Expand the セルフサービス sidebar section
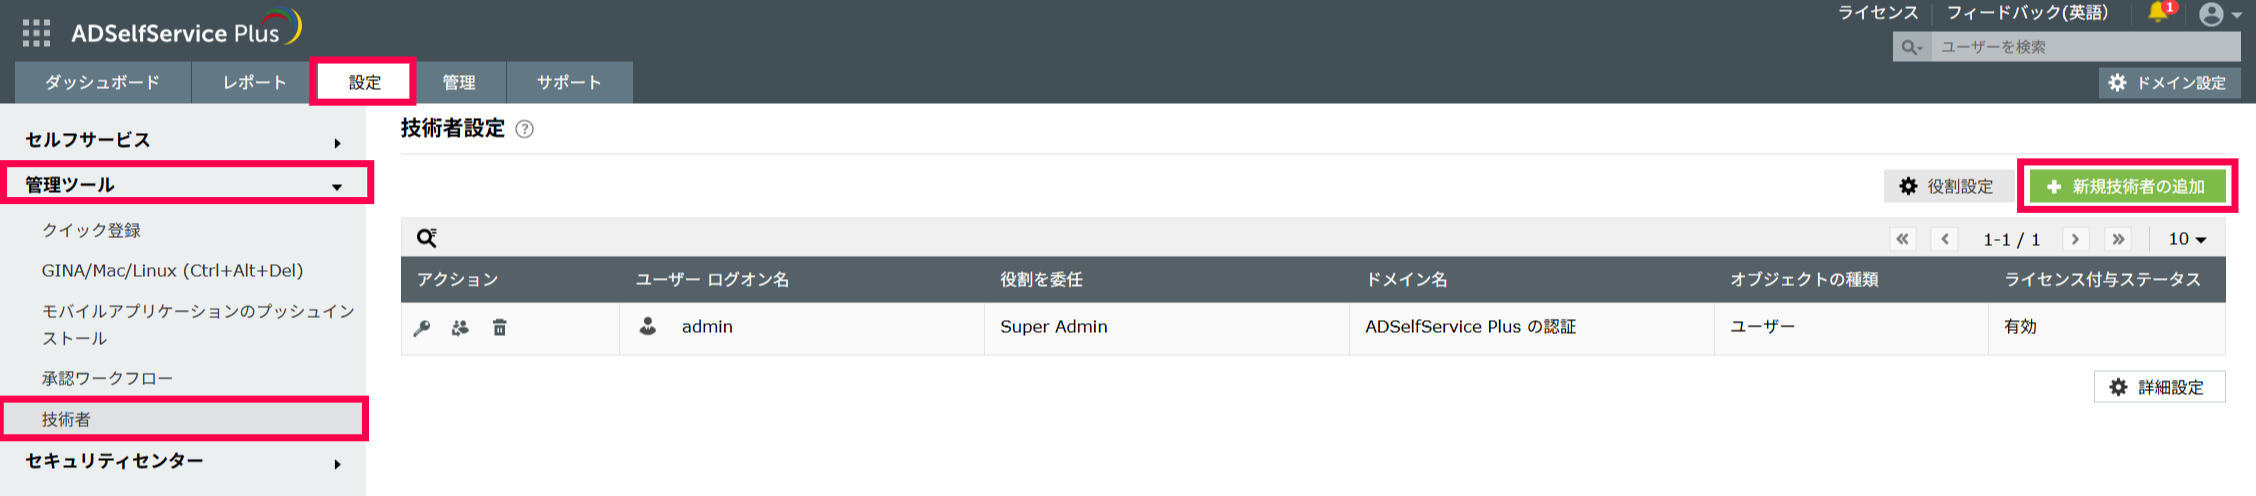Screen dimensions: 2256x496 point(185,141)
